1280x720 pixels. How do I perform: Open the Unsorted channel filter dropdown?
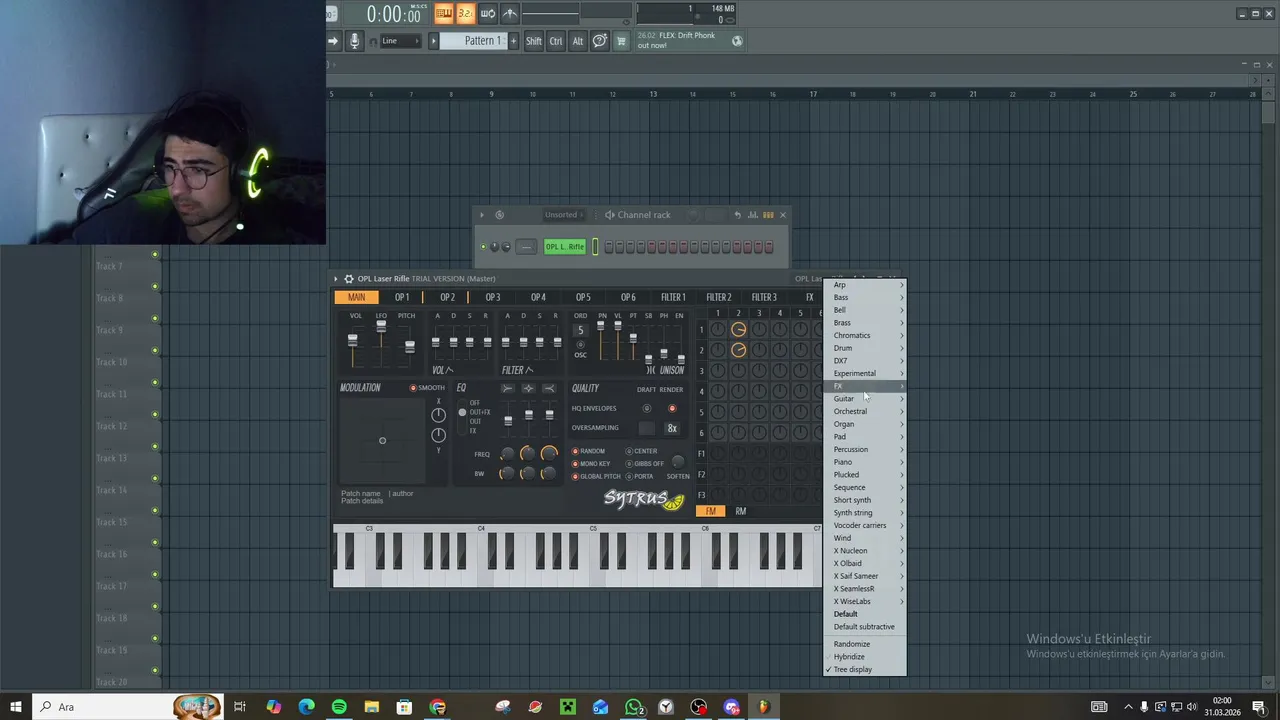(565, 215)
